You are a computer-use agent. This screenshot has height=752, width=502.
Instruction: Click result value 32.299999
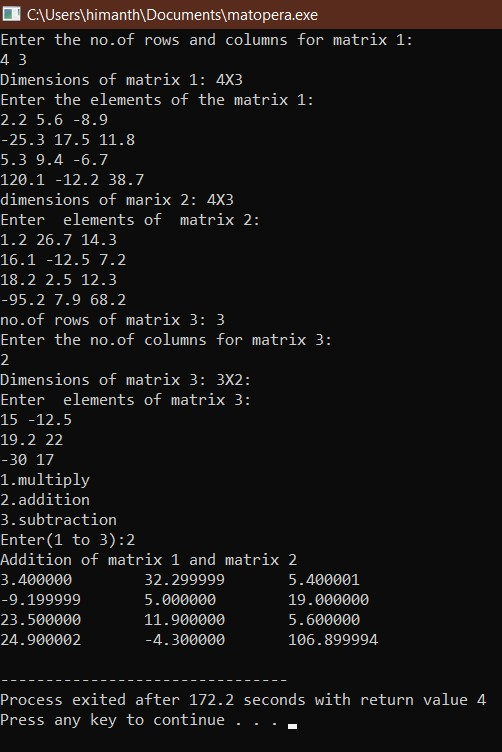(185, 580)
